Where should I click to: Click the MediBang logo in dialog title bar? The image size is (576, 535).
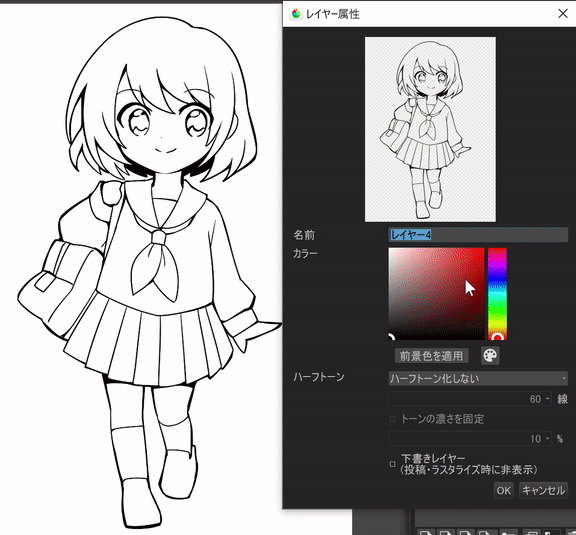click(x=296, y=14)
